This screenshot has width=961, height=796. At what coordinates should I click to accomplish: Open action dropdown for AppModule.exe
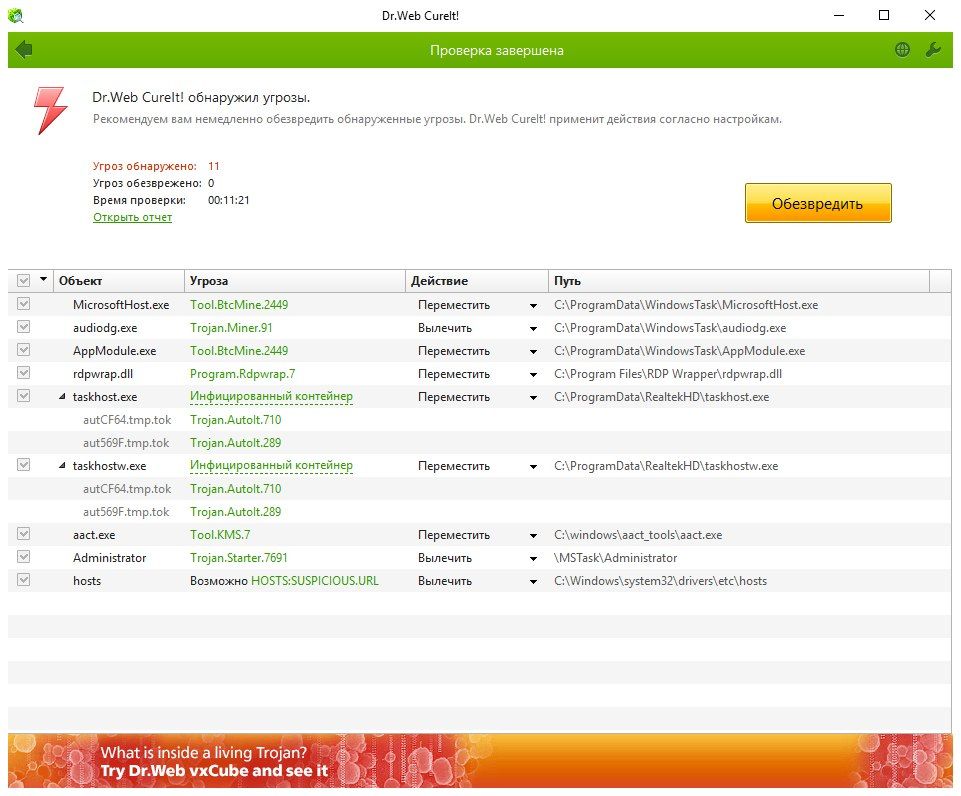coord(533,351)
